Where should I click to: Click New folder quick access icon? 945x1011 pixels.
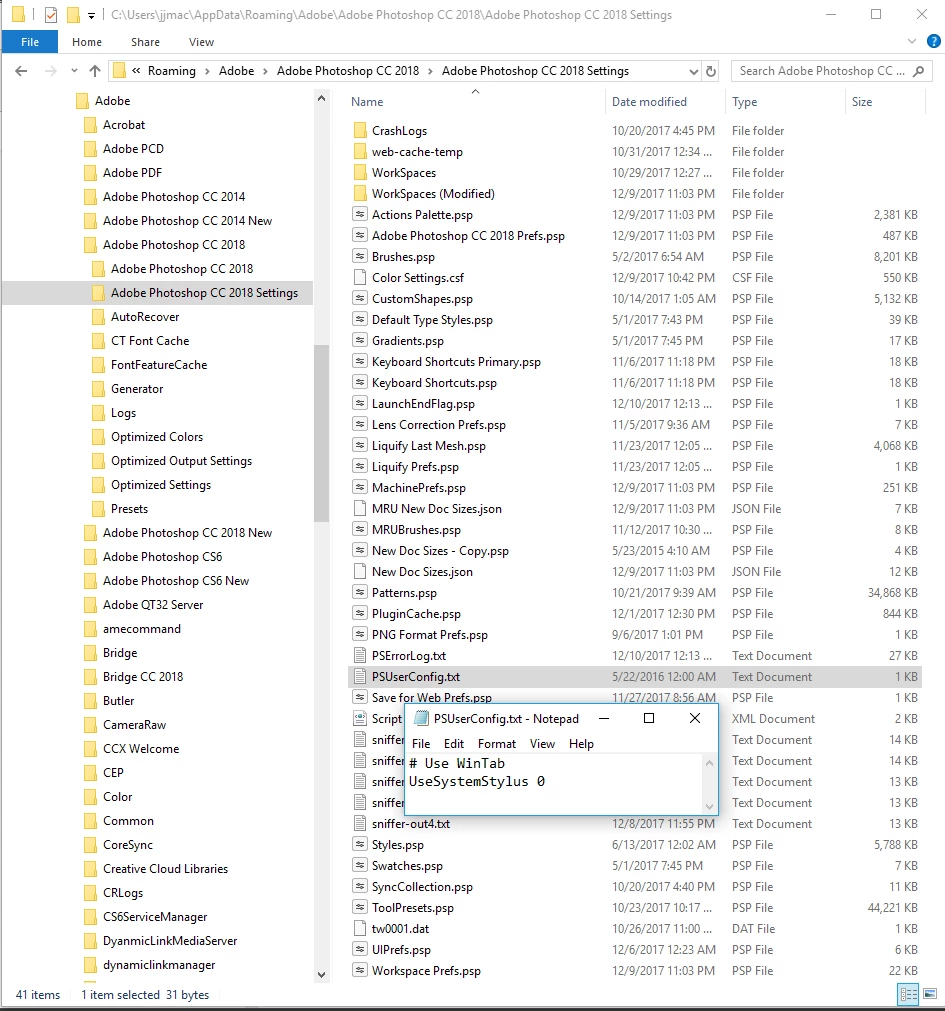pyautogui.click(x=73, y=14)
